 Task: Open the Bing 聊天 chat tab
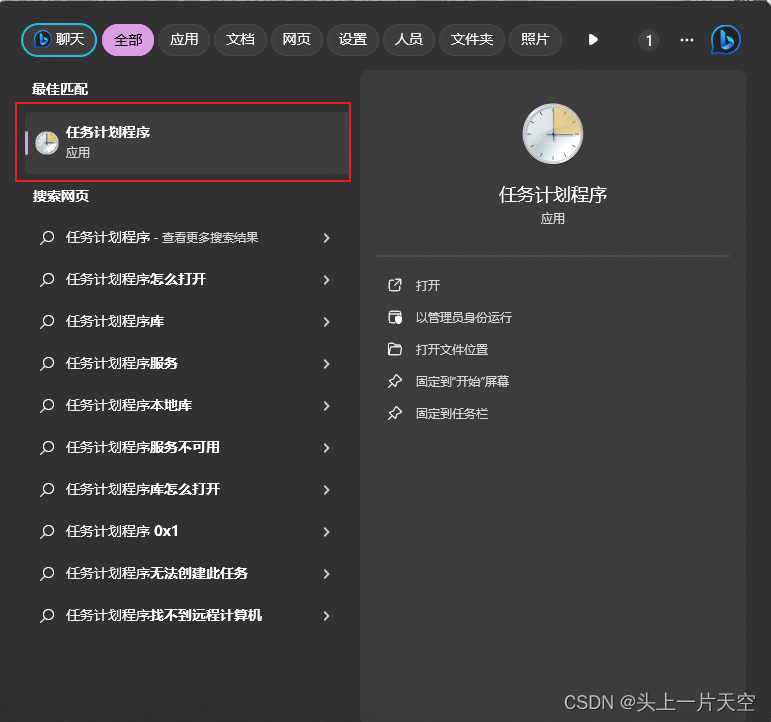[59, 39]
